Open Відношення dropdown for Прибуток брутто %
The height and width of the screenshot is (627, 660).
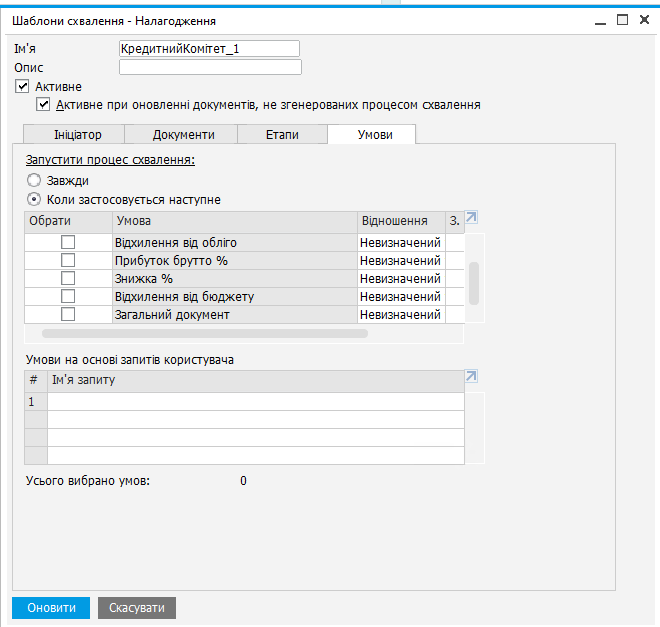coord(400,261)
